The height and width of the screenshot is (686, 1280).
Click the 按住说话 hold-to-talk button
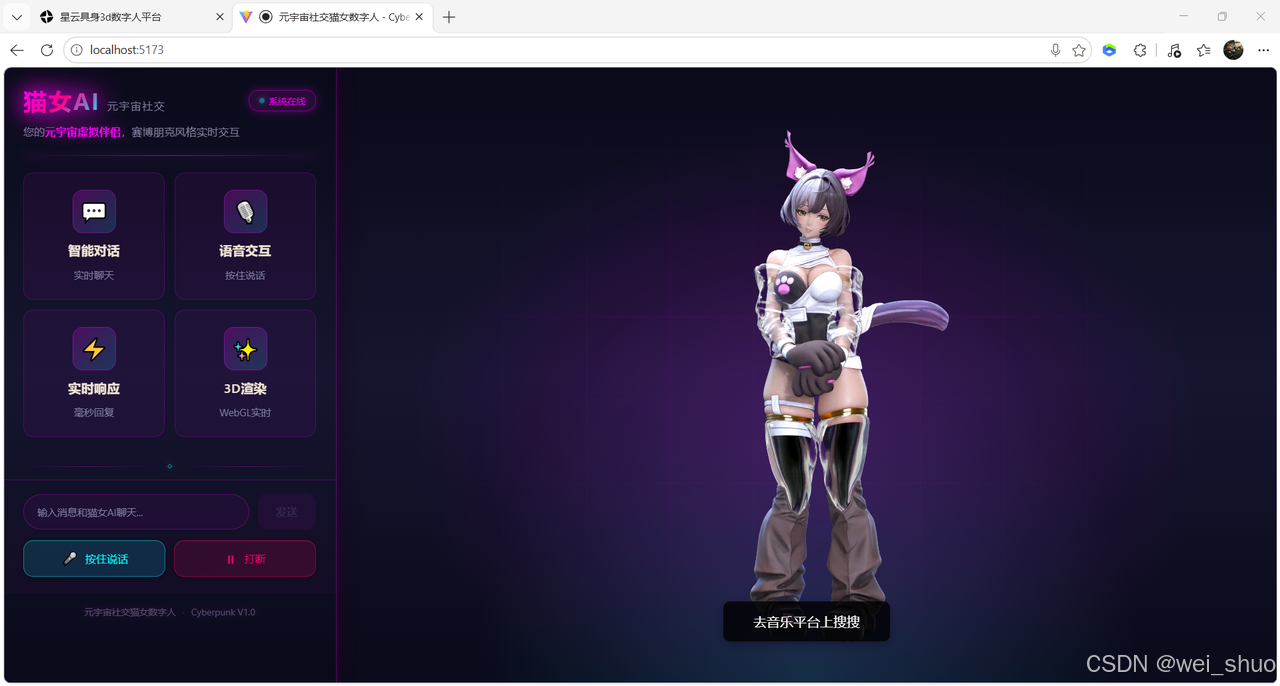(x=94, y=559)
